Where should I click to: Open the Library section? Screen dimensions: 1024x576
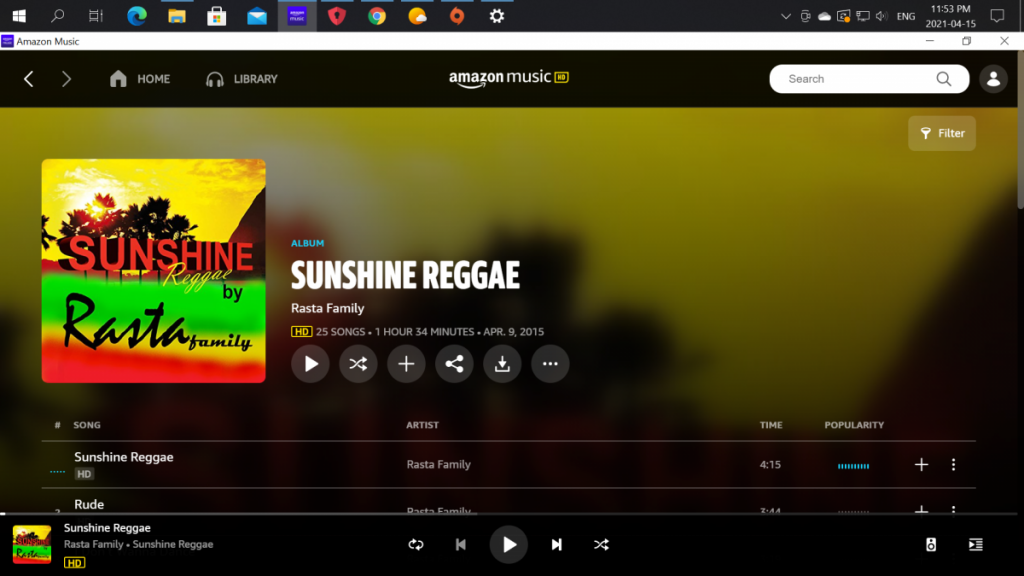tap(242, 79)
